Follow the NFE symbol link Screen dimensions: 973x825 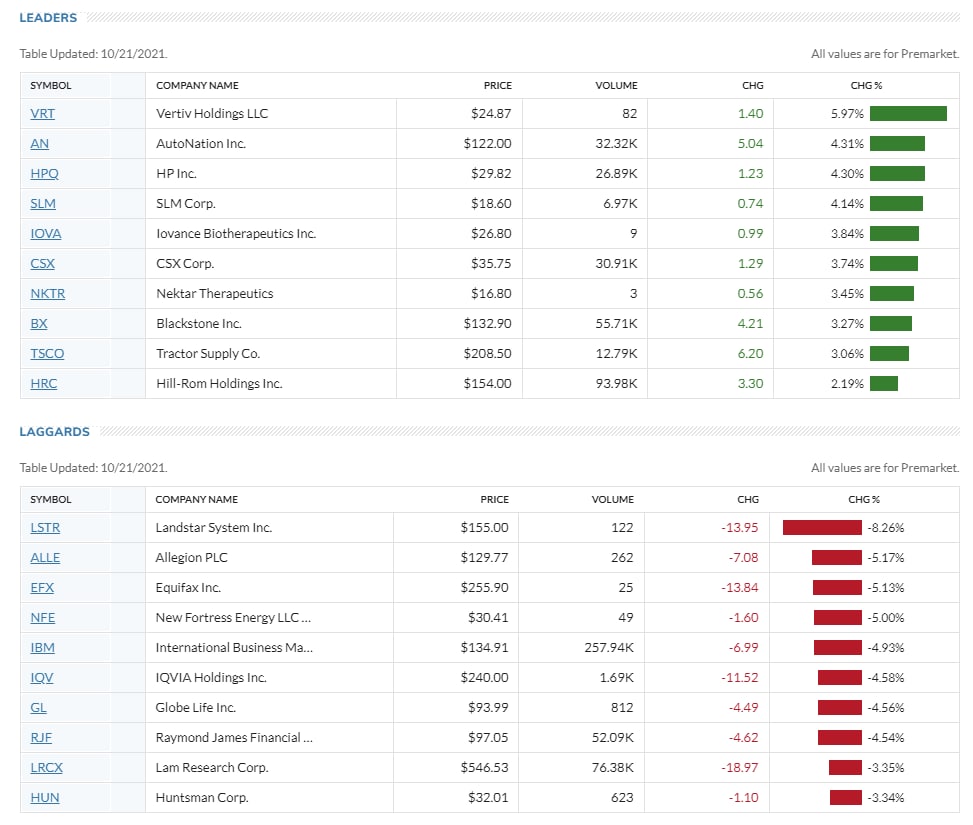42,618
